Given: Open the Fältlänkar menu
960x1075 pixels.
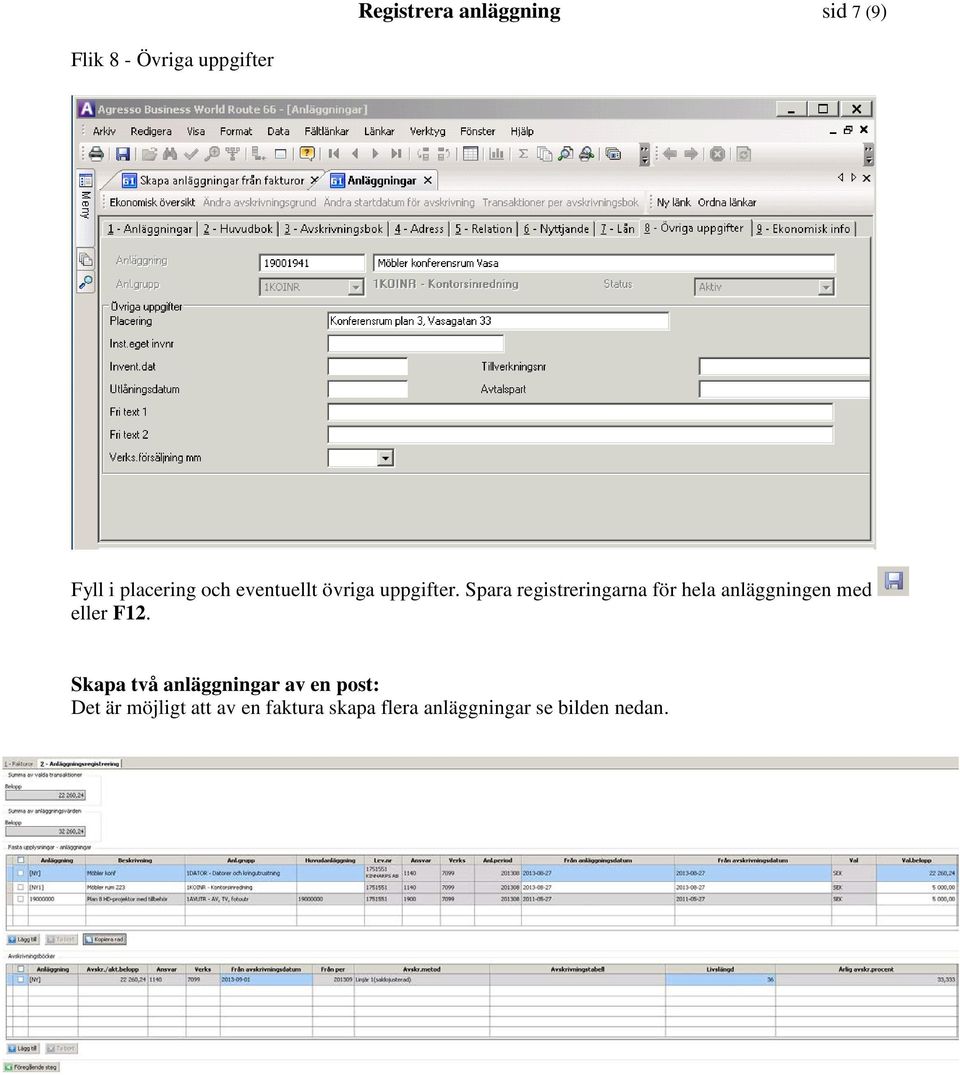Looking at the screenshot, I should point(326,131).
